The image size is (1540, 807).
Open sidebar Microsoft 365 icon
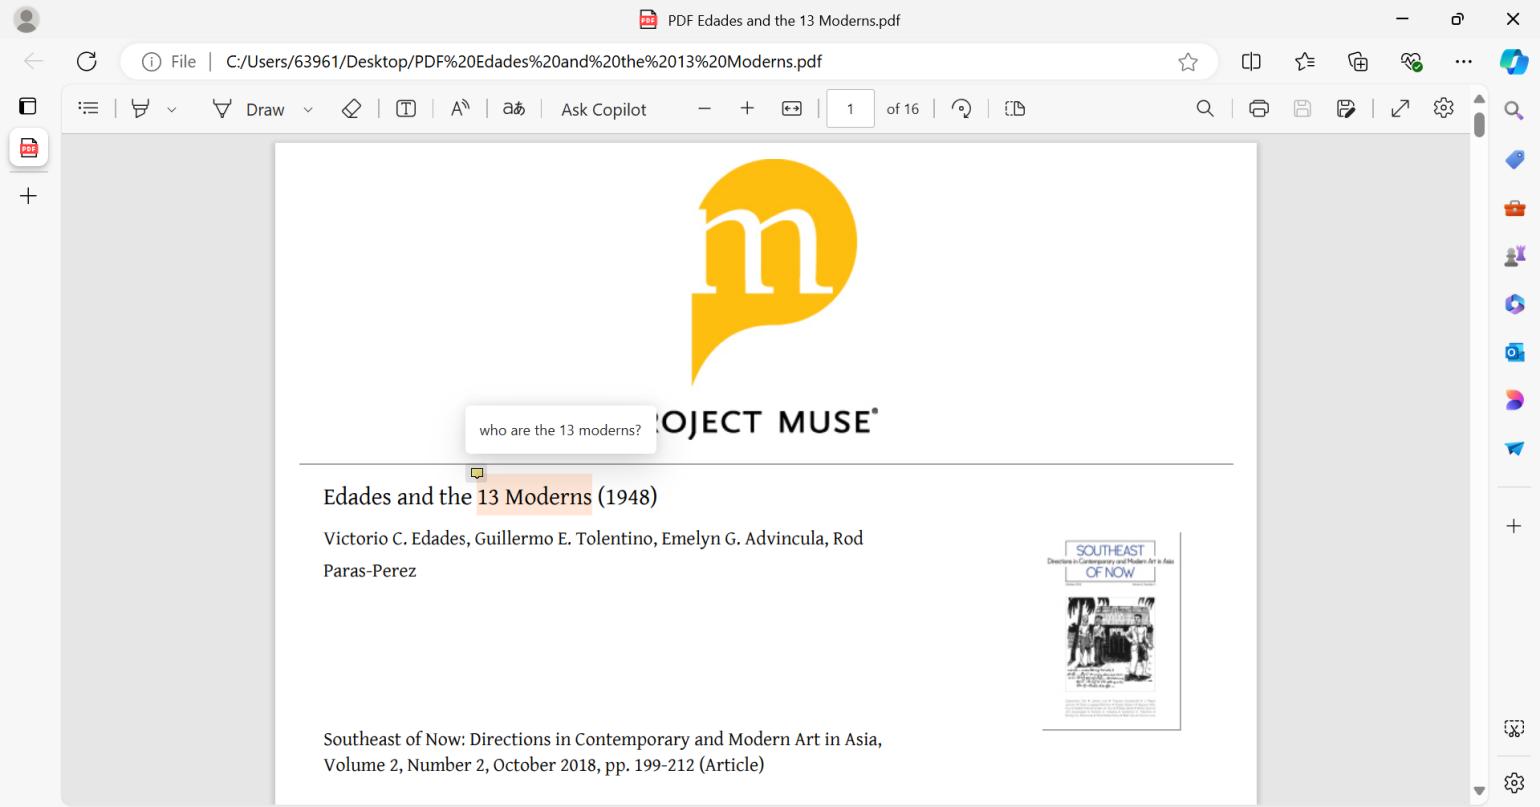click(1514, 304)
